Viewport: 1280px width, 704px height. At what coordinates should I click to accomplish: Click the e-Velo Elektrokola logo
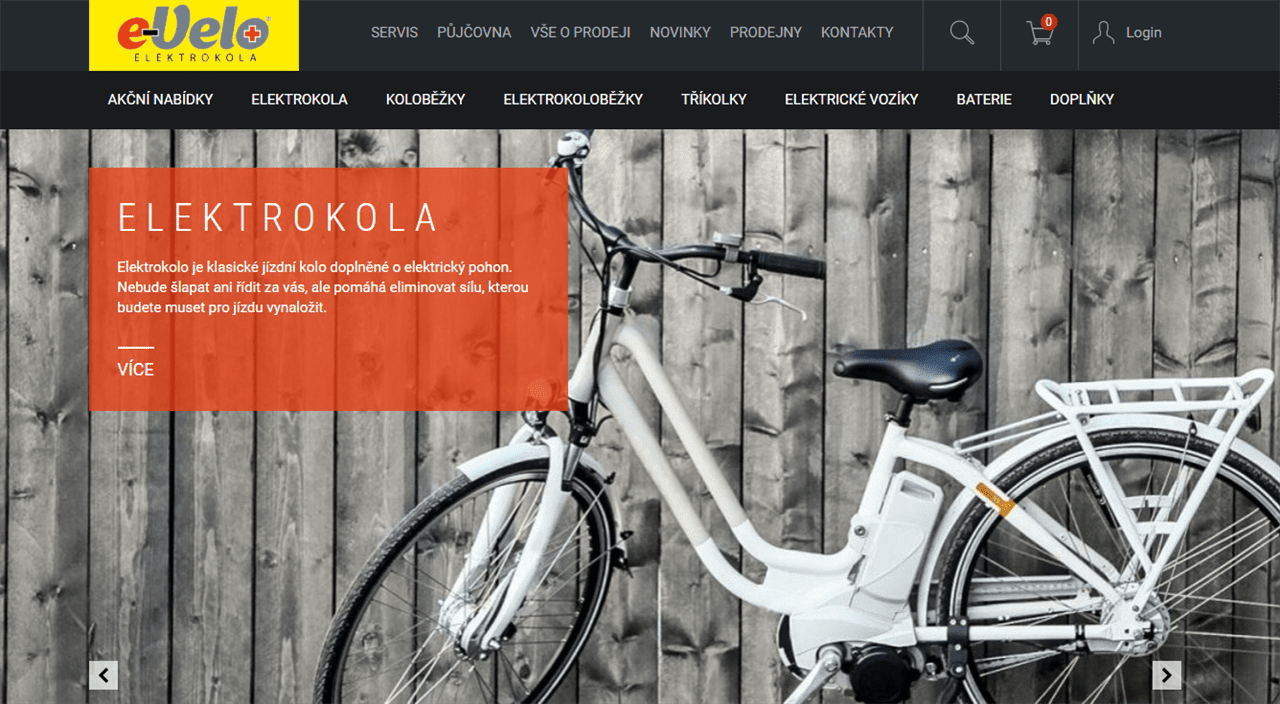pyautogui.click(x=194, y=35)
